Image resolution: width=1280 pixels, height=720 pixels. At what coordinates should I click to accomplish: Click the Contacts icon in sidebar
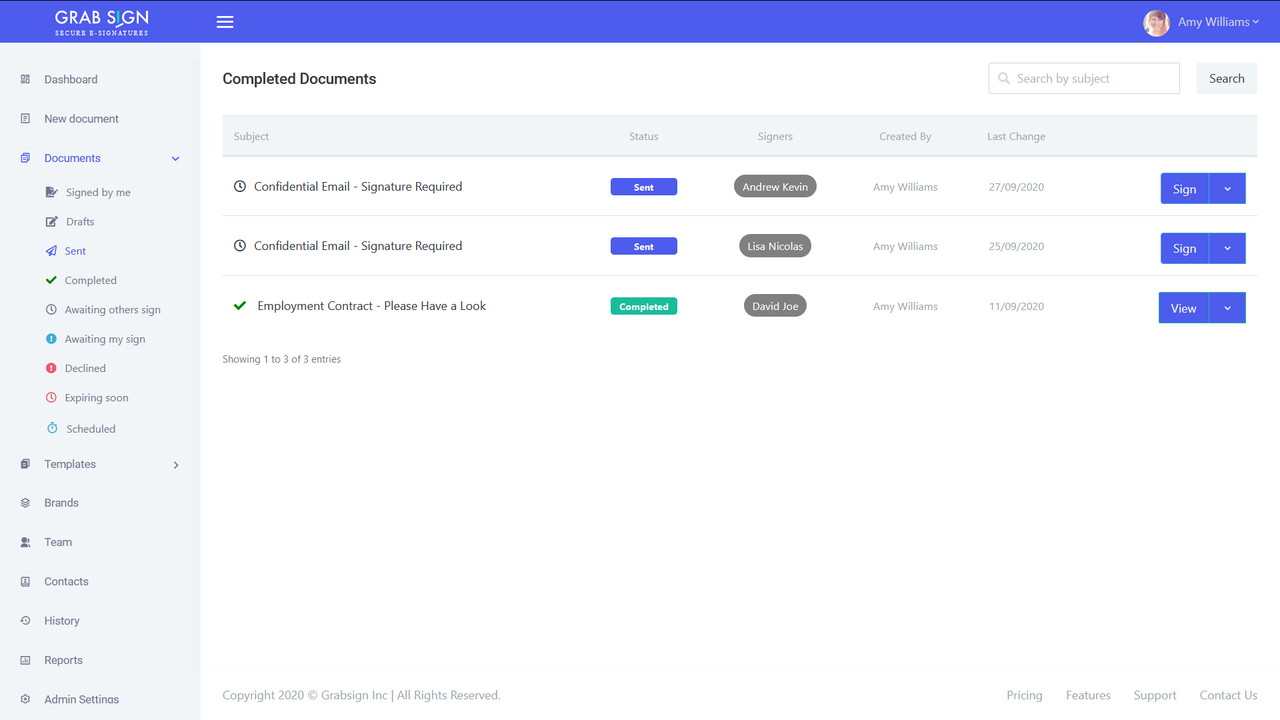point(25,581)
